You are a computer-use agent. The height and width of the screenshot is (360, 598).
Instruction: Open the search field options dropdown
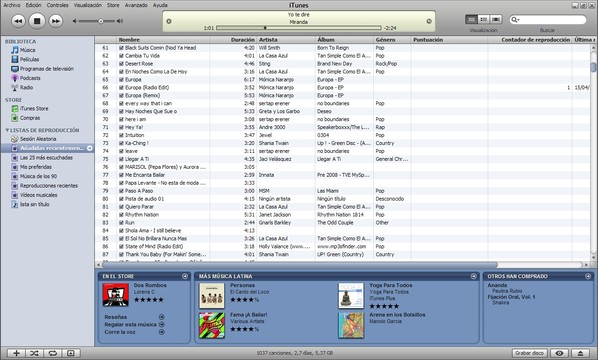coord(515,20)
